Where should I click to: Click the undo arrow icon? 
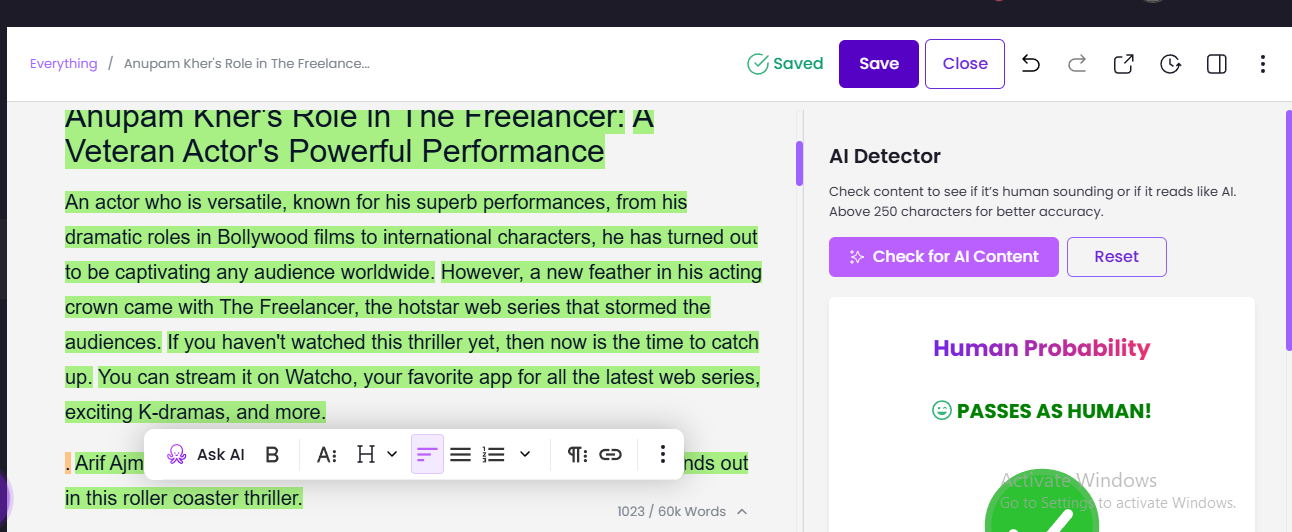(1030, 64)
